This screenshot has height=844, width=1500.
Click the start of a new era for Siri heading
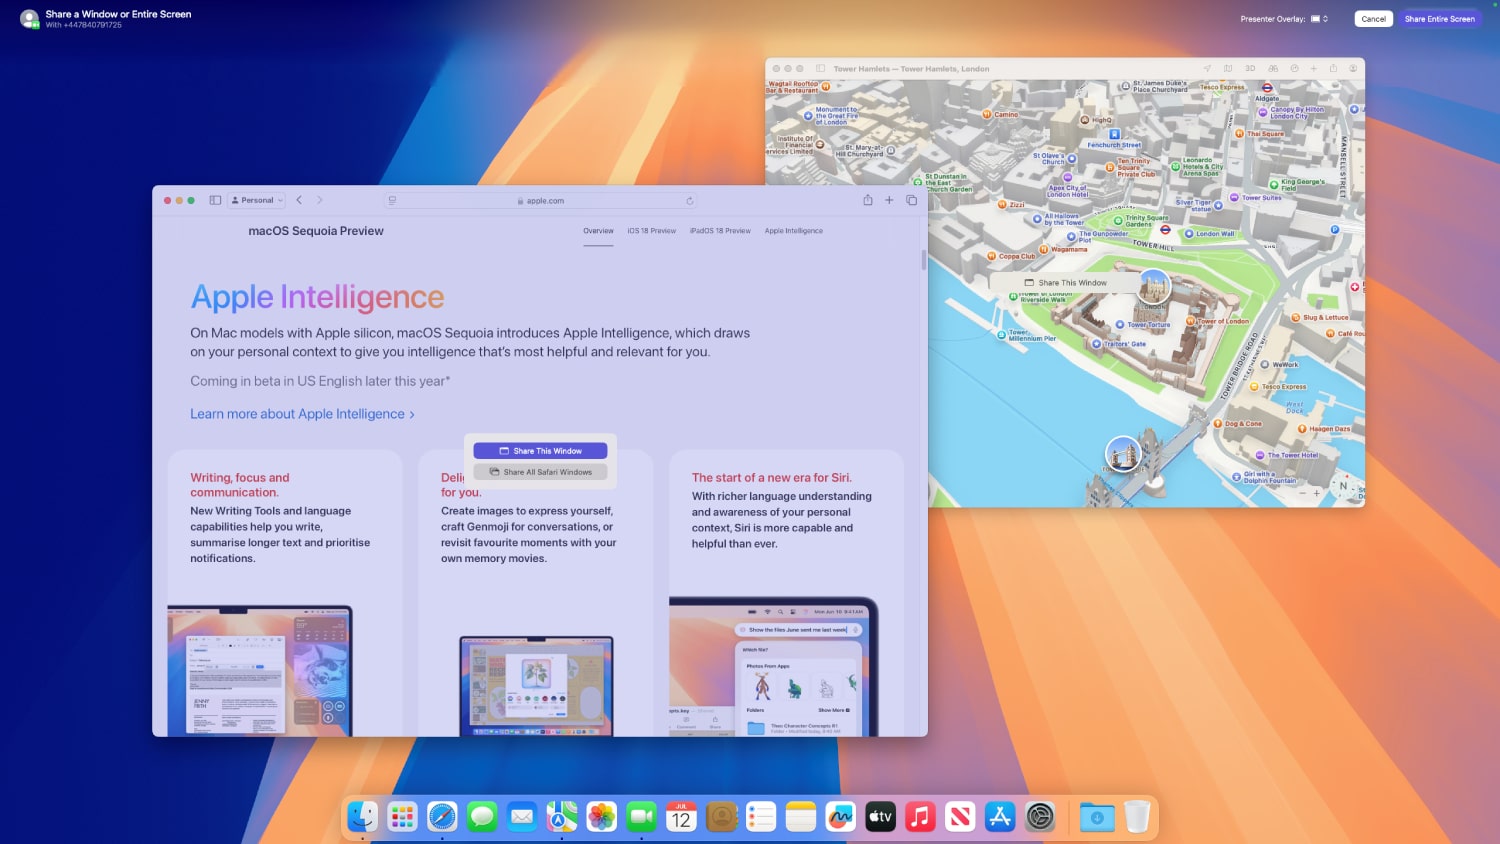[x=772, y=478]
